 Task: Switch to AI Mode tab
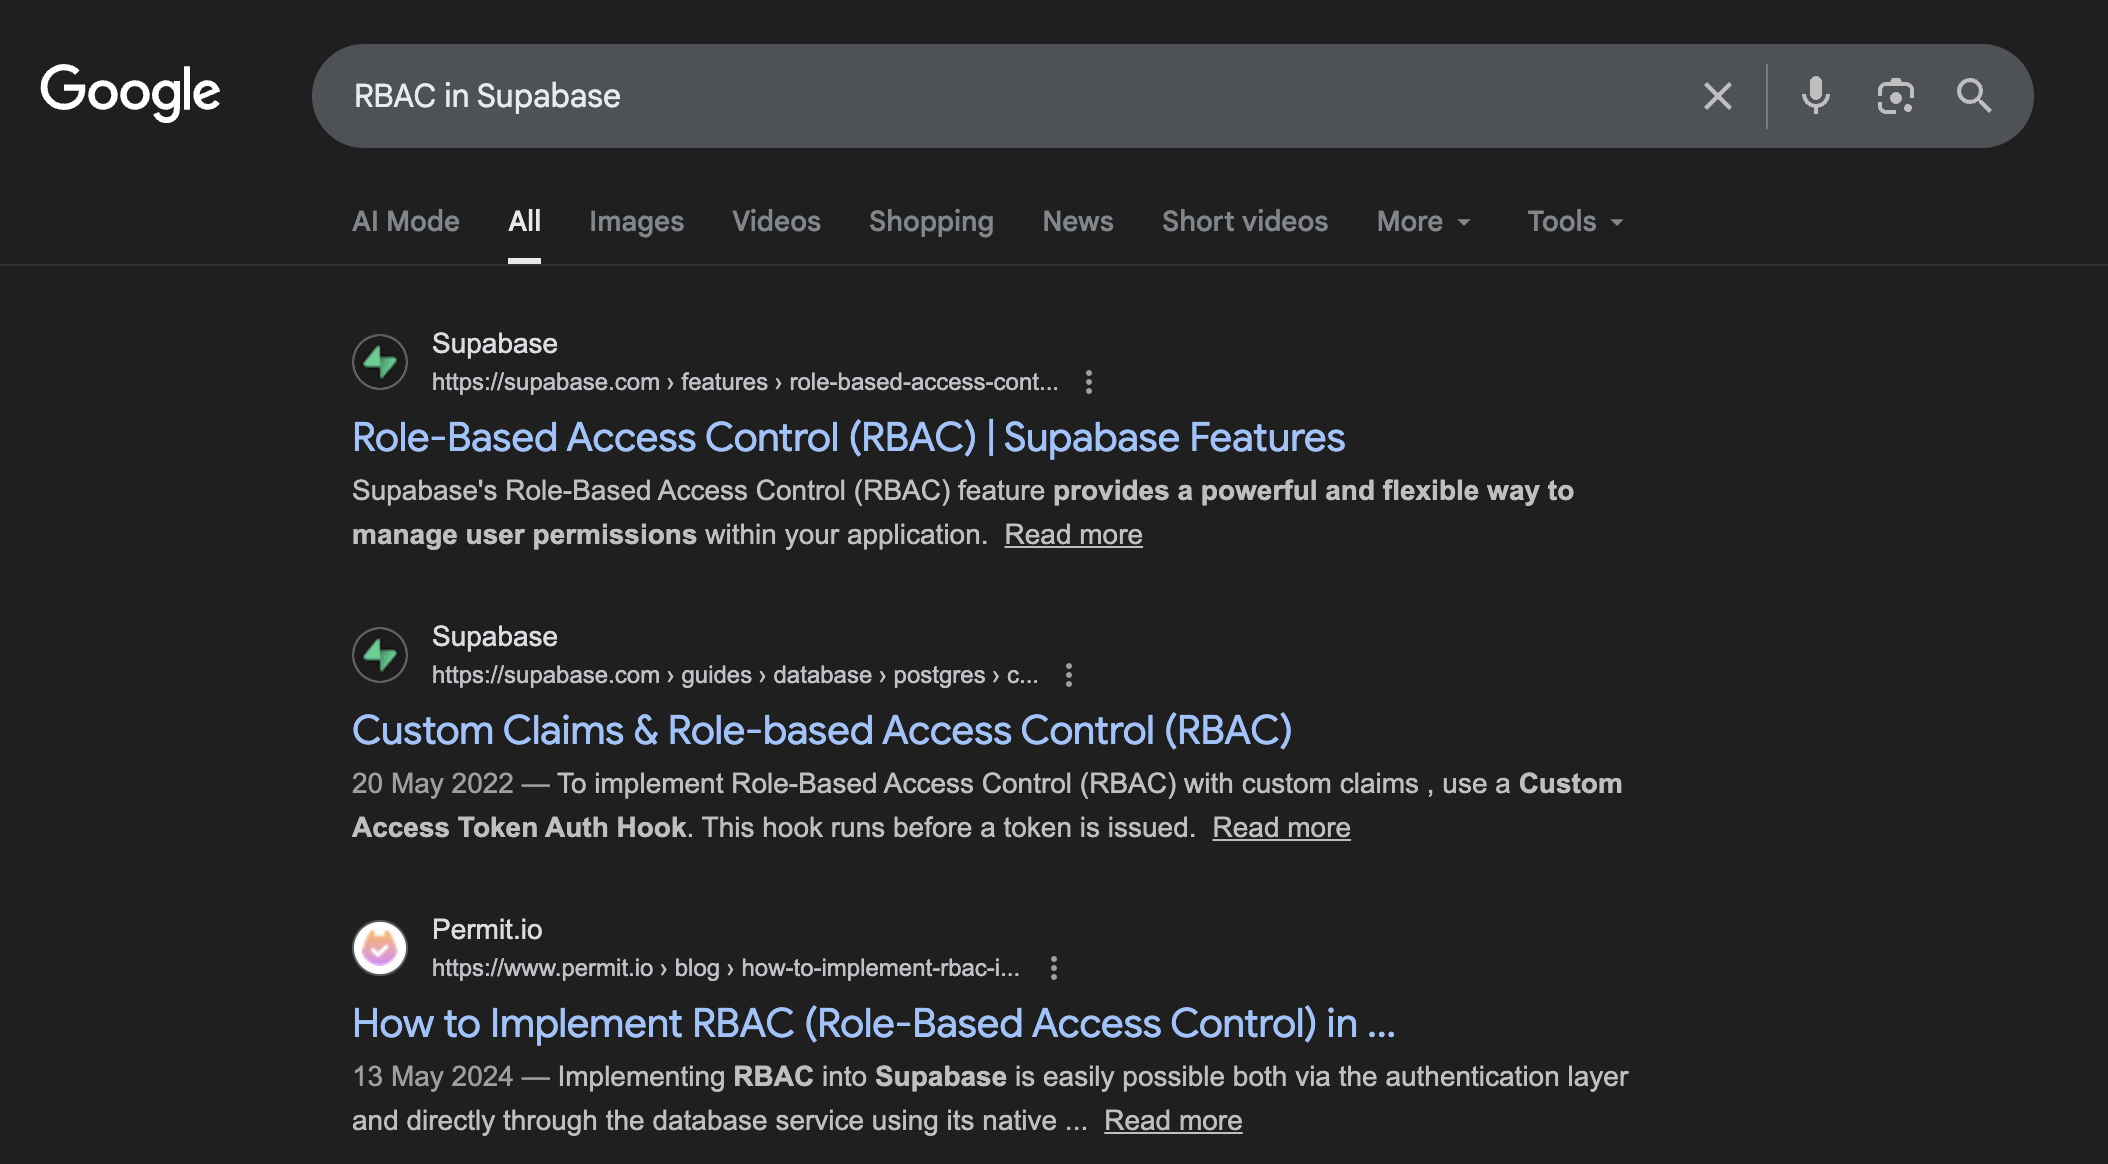[x=406, y=221]
